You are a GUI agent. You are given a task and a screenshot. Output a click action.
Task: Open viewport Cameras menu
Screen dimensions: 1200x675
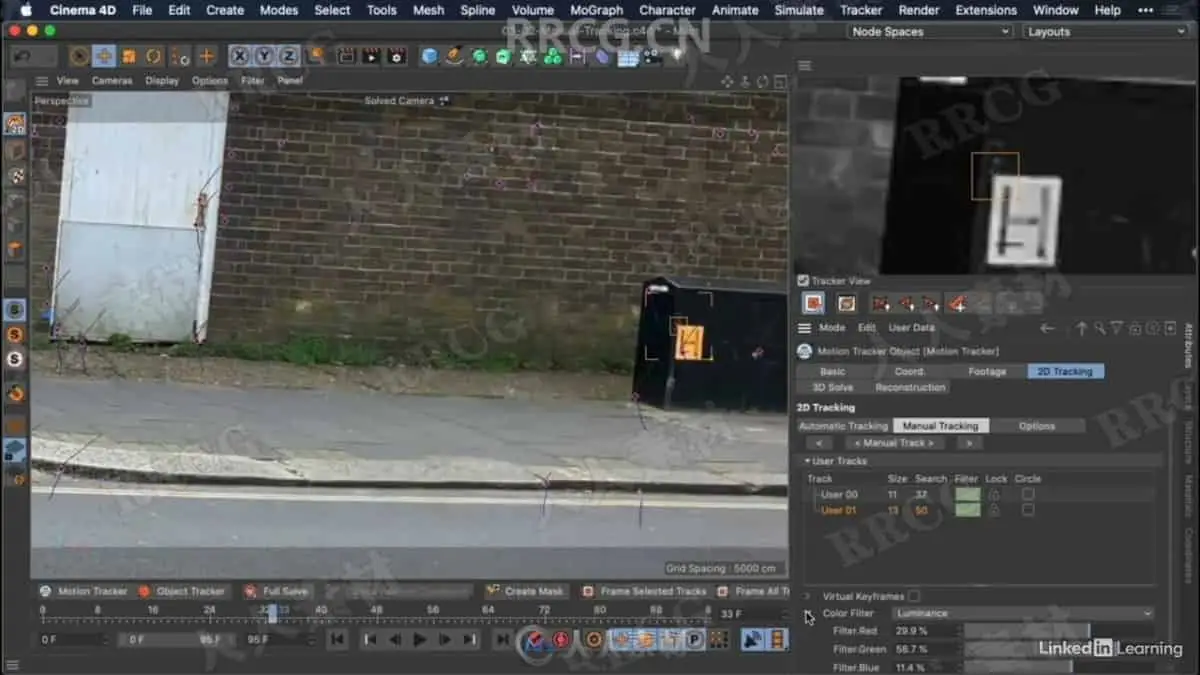(112, 80)
